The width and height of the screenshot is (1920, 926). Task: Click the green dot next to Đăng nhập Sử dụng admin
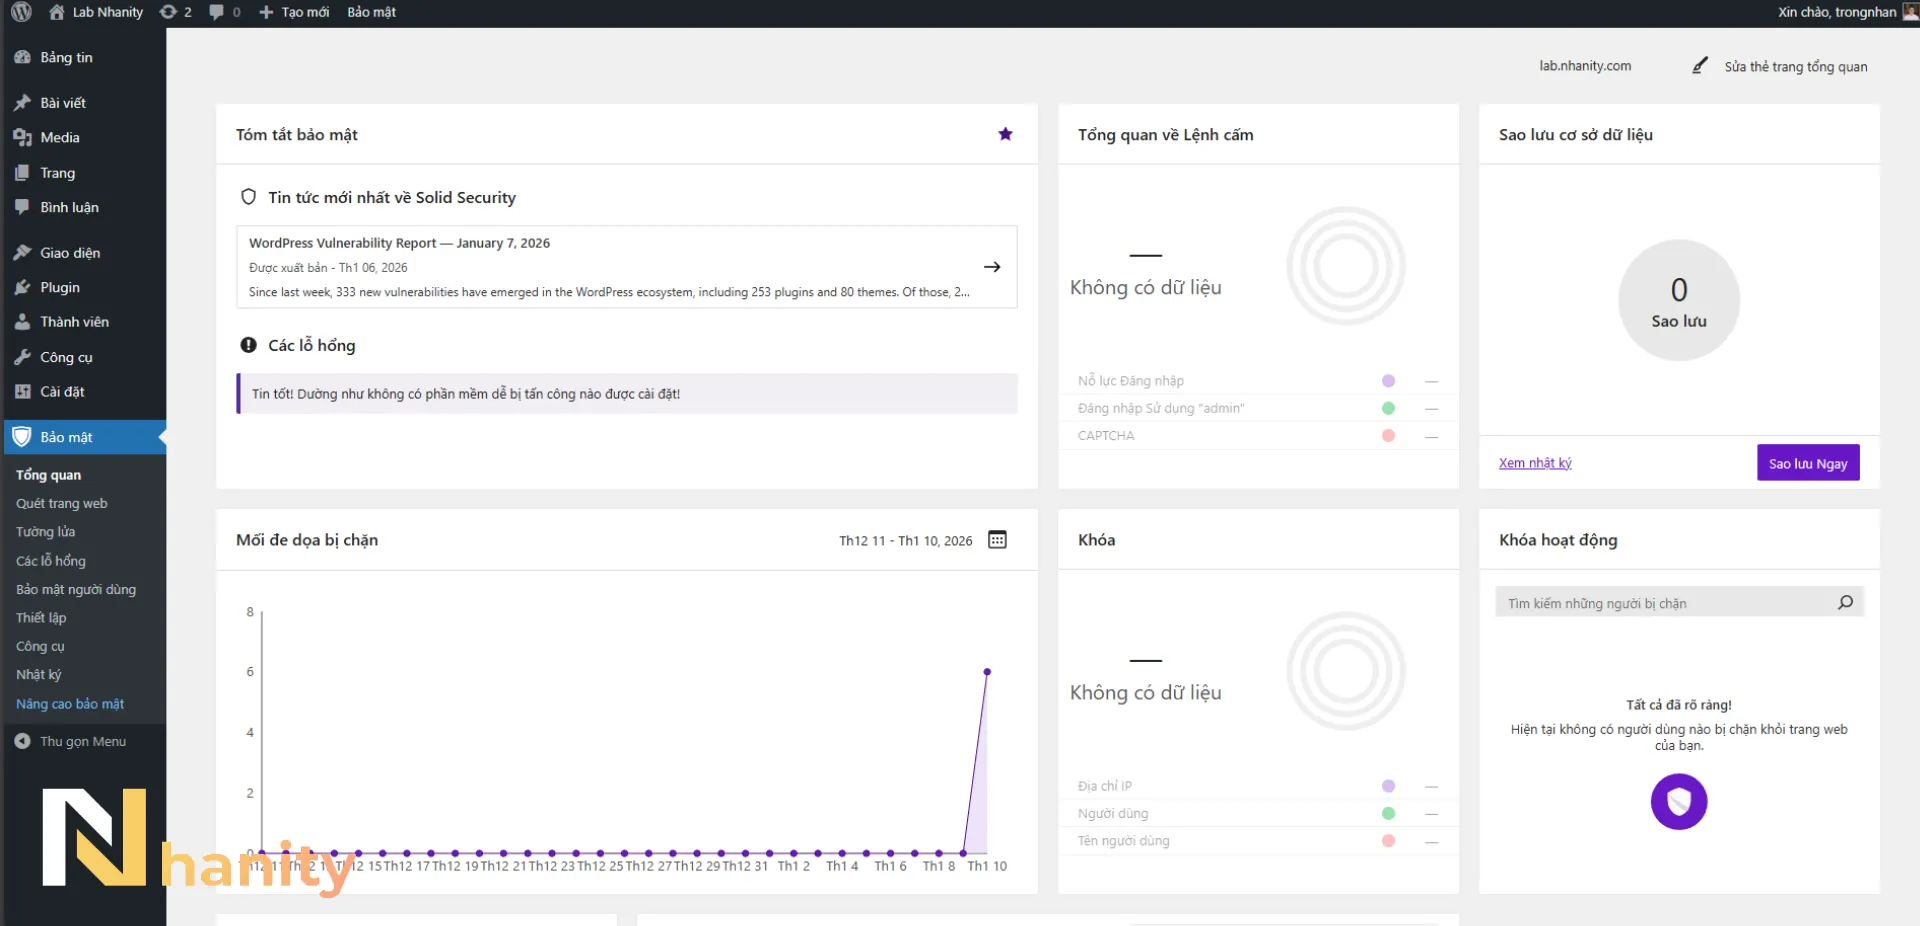(1388, 408)
